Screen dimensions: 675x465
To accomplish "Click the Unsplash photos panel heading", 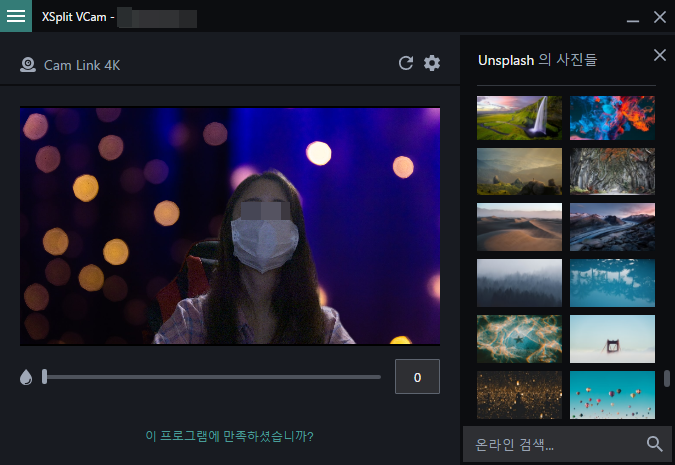I will (x=537, y=60).
